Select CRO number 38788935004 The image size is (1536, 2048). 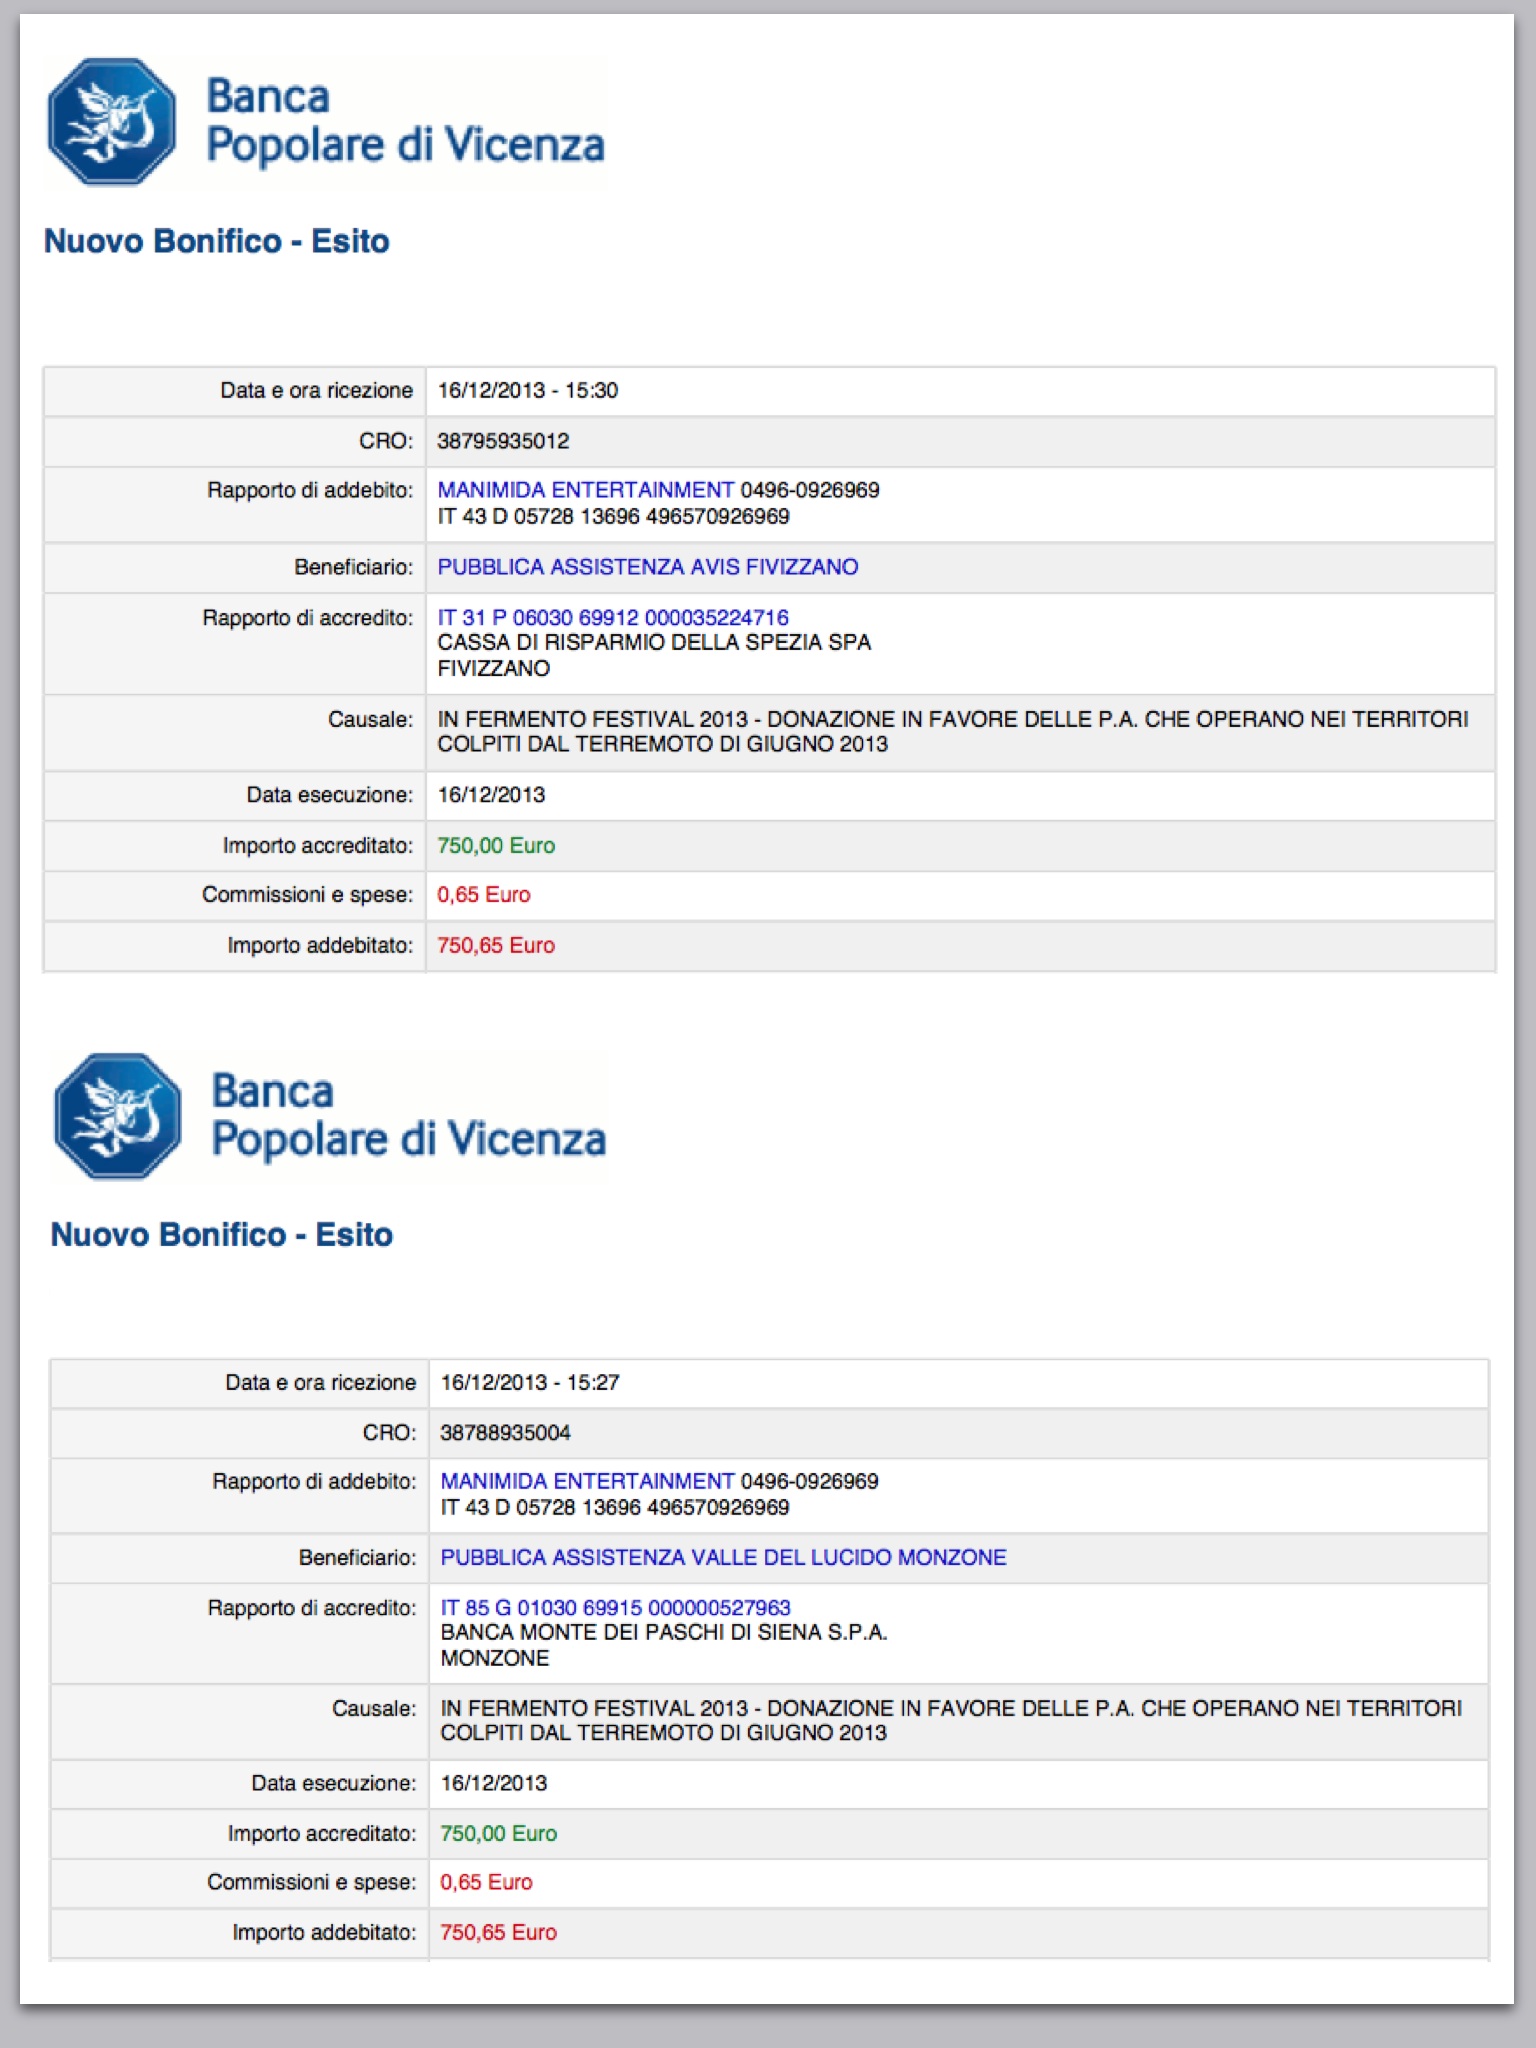point(505,1433)
